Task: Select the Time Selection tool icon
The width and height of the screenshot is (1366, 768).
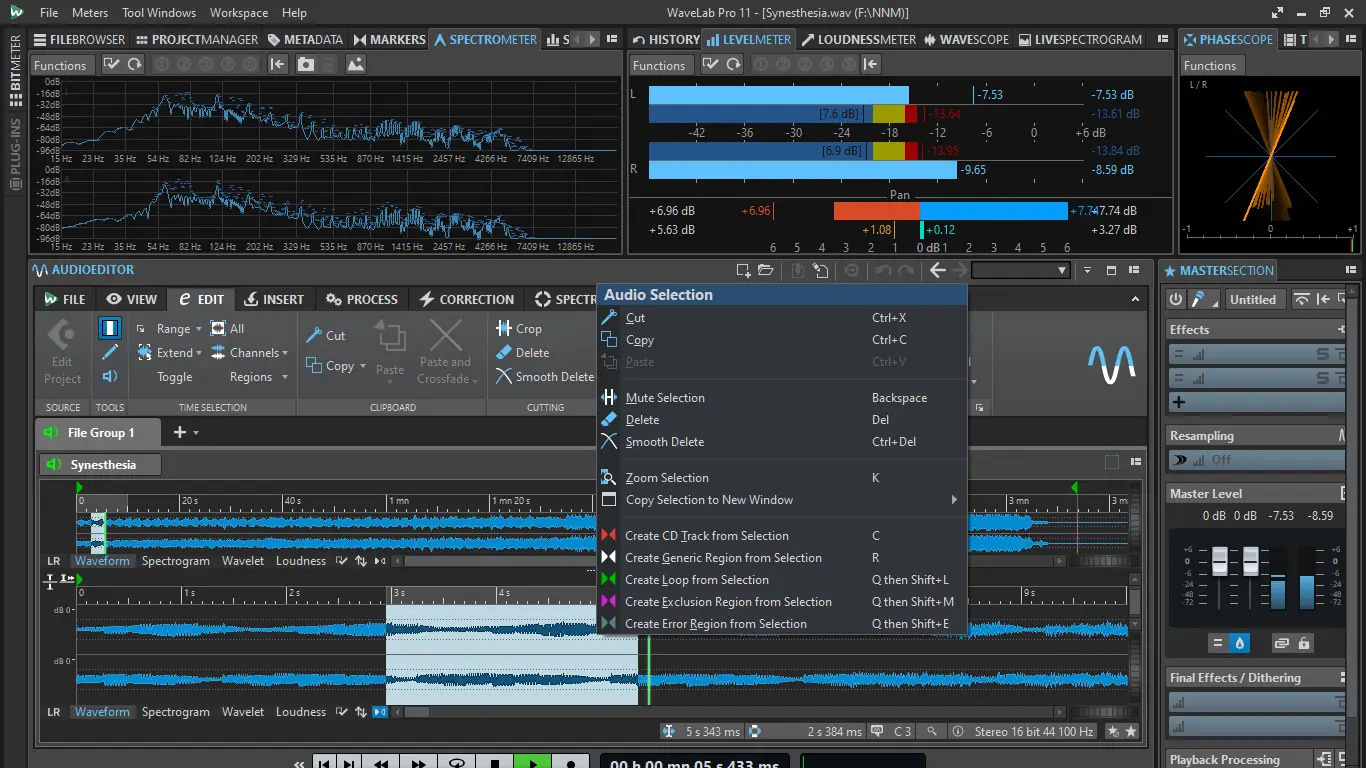Action: click(110, 328)
